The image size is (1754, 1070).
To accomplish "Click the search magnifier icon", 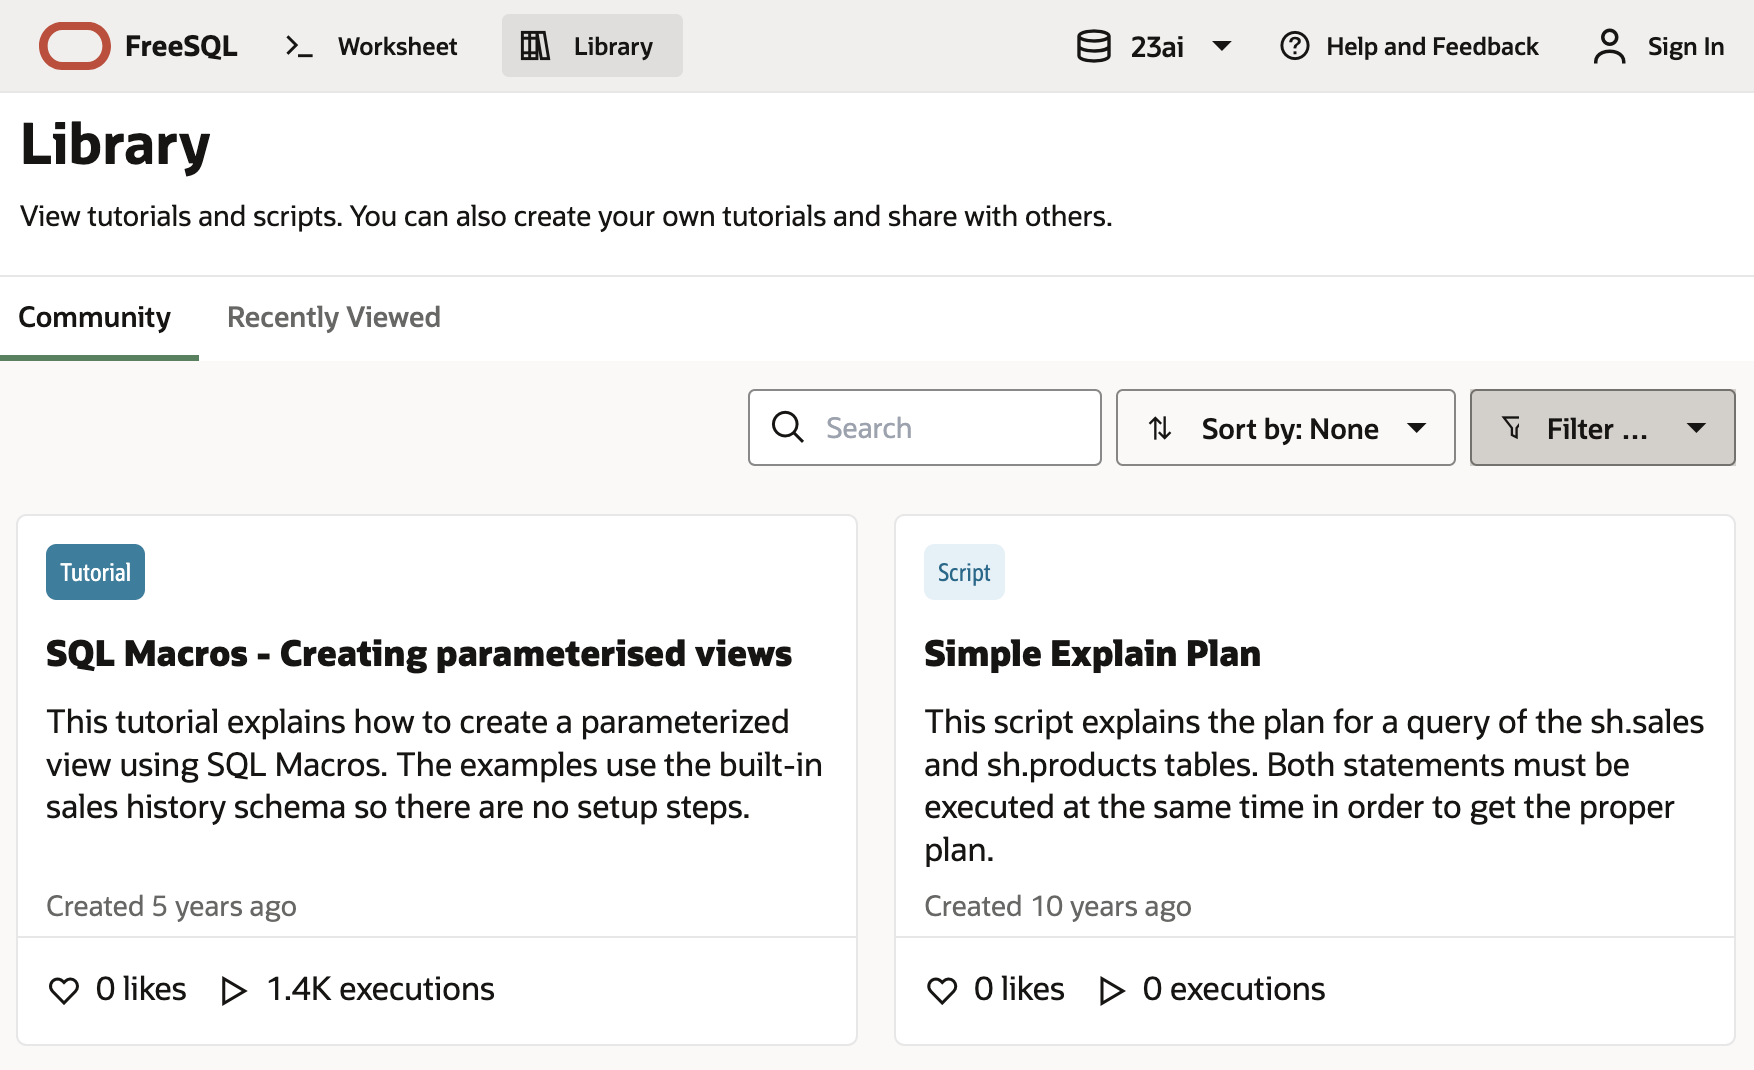I will pyautogui.click(x=787, y=427).
